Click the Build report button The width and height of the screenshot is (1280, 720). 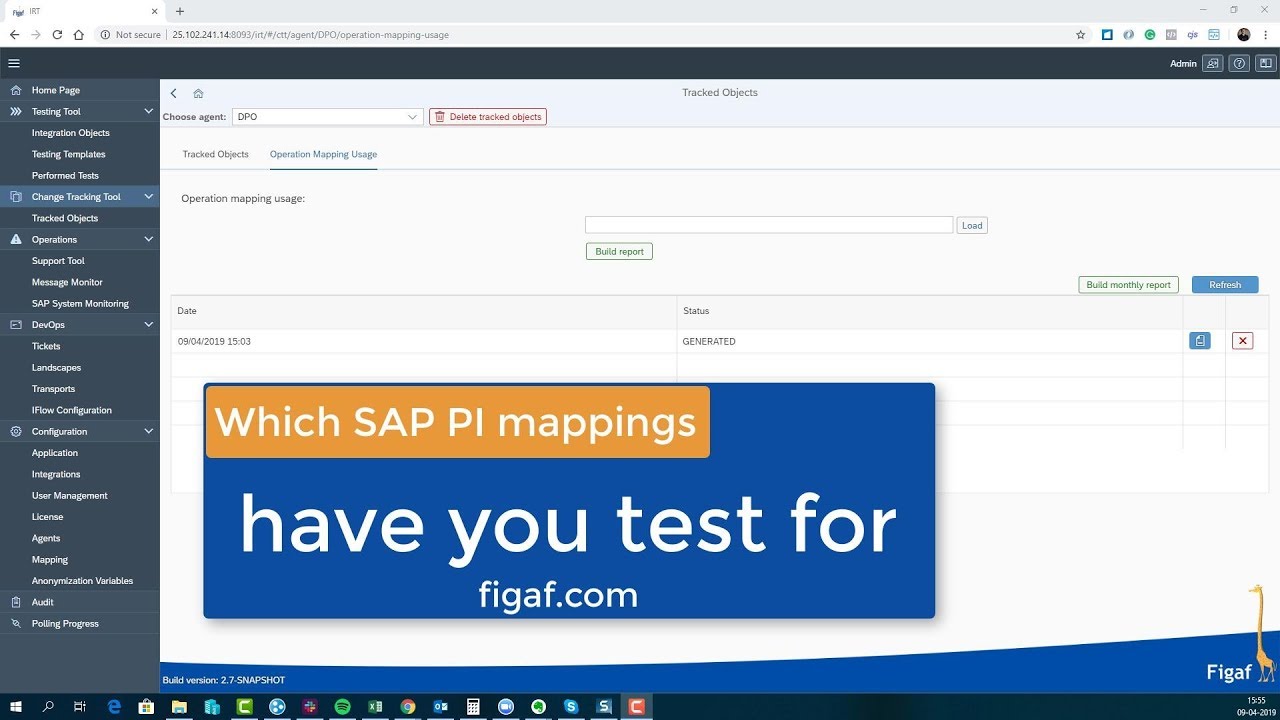tap(619, 252)
